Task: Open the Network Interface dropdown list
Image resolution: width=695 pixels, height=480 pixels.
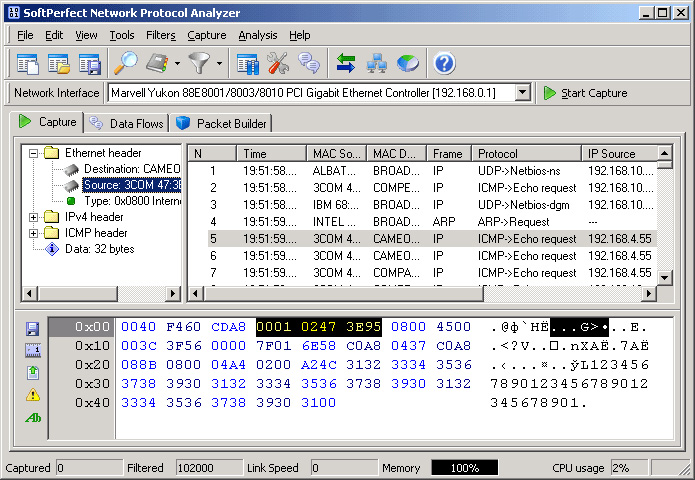Action: click(x=522, y=93)
